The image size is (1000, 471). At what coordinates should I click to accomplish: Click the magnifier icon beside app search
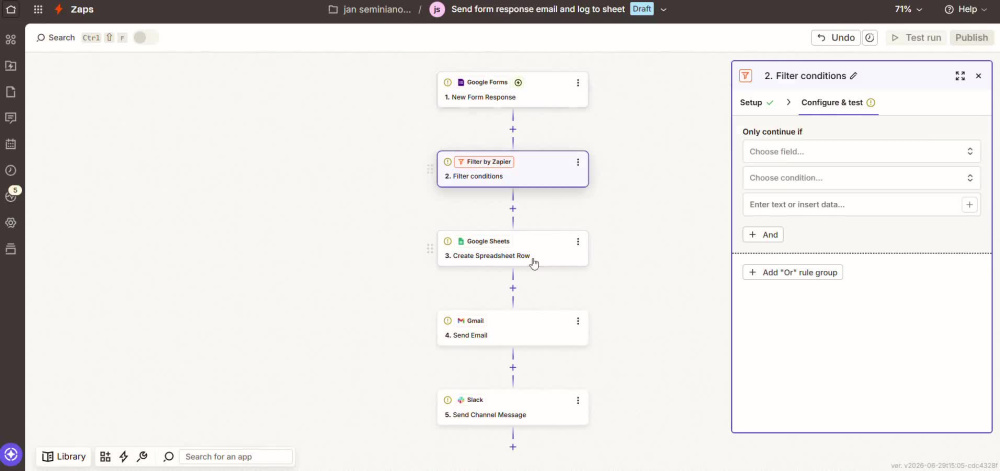click(x=168, y=456)
